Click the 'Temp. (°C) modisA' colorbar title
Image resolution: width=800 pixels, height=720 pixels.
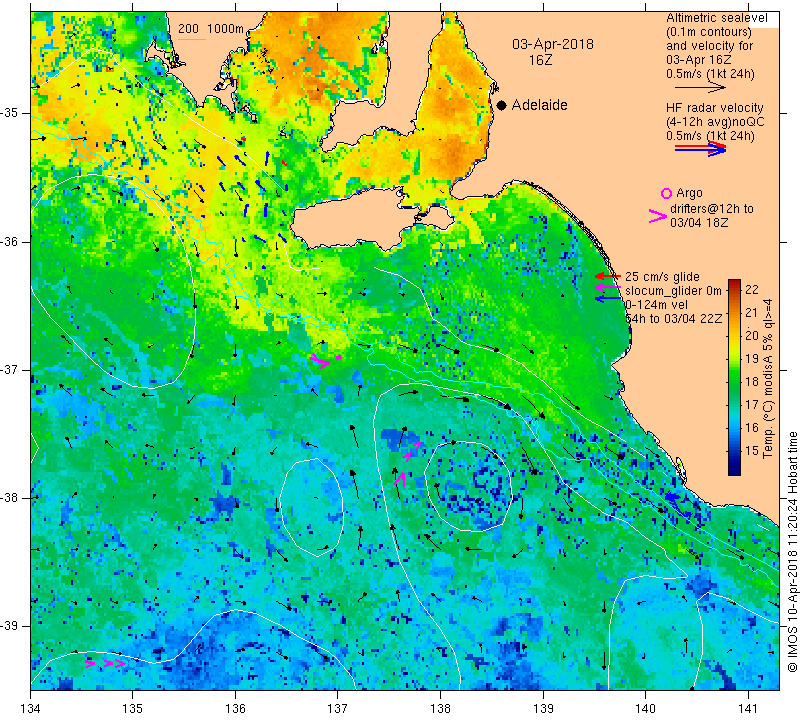pos(768,378)
